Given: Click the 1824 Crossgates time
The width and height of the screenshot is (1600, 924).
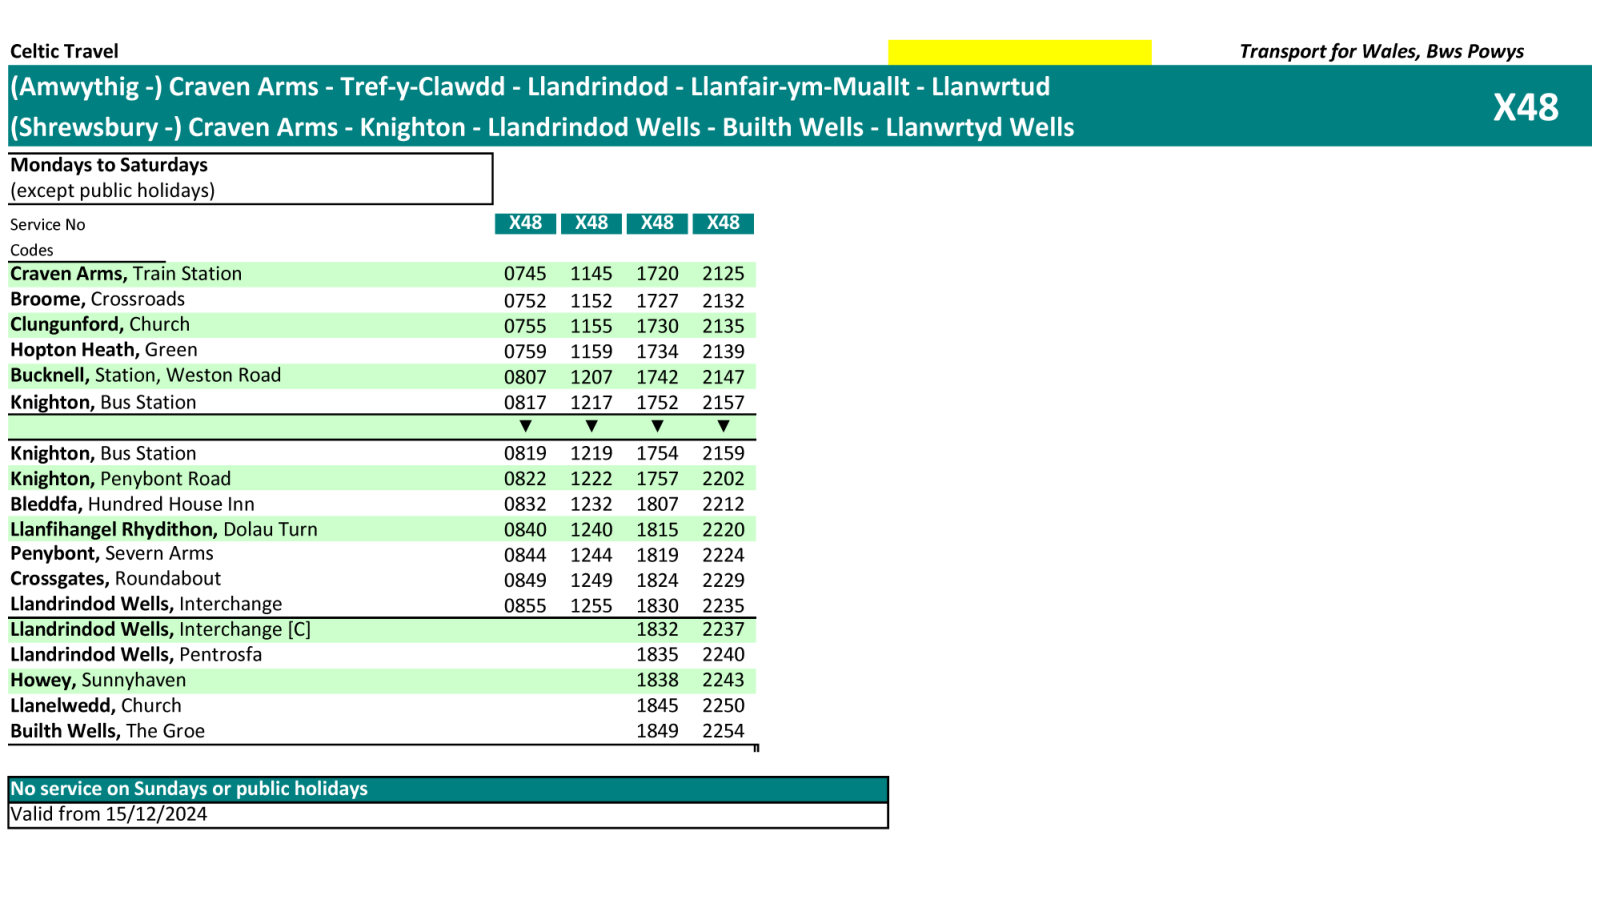Looking at the screenshot, I should [657, 581].
